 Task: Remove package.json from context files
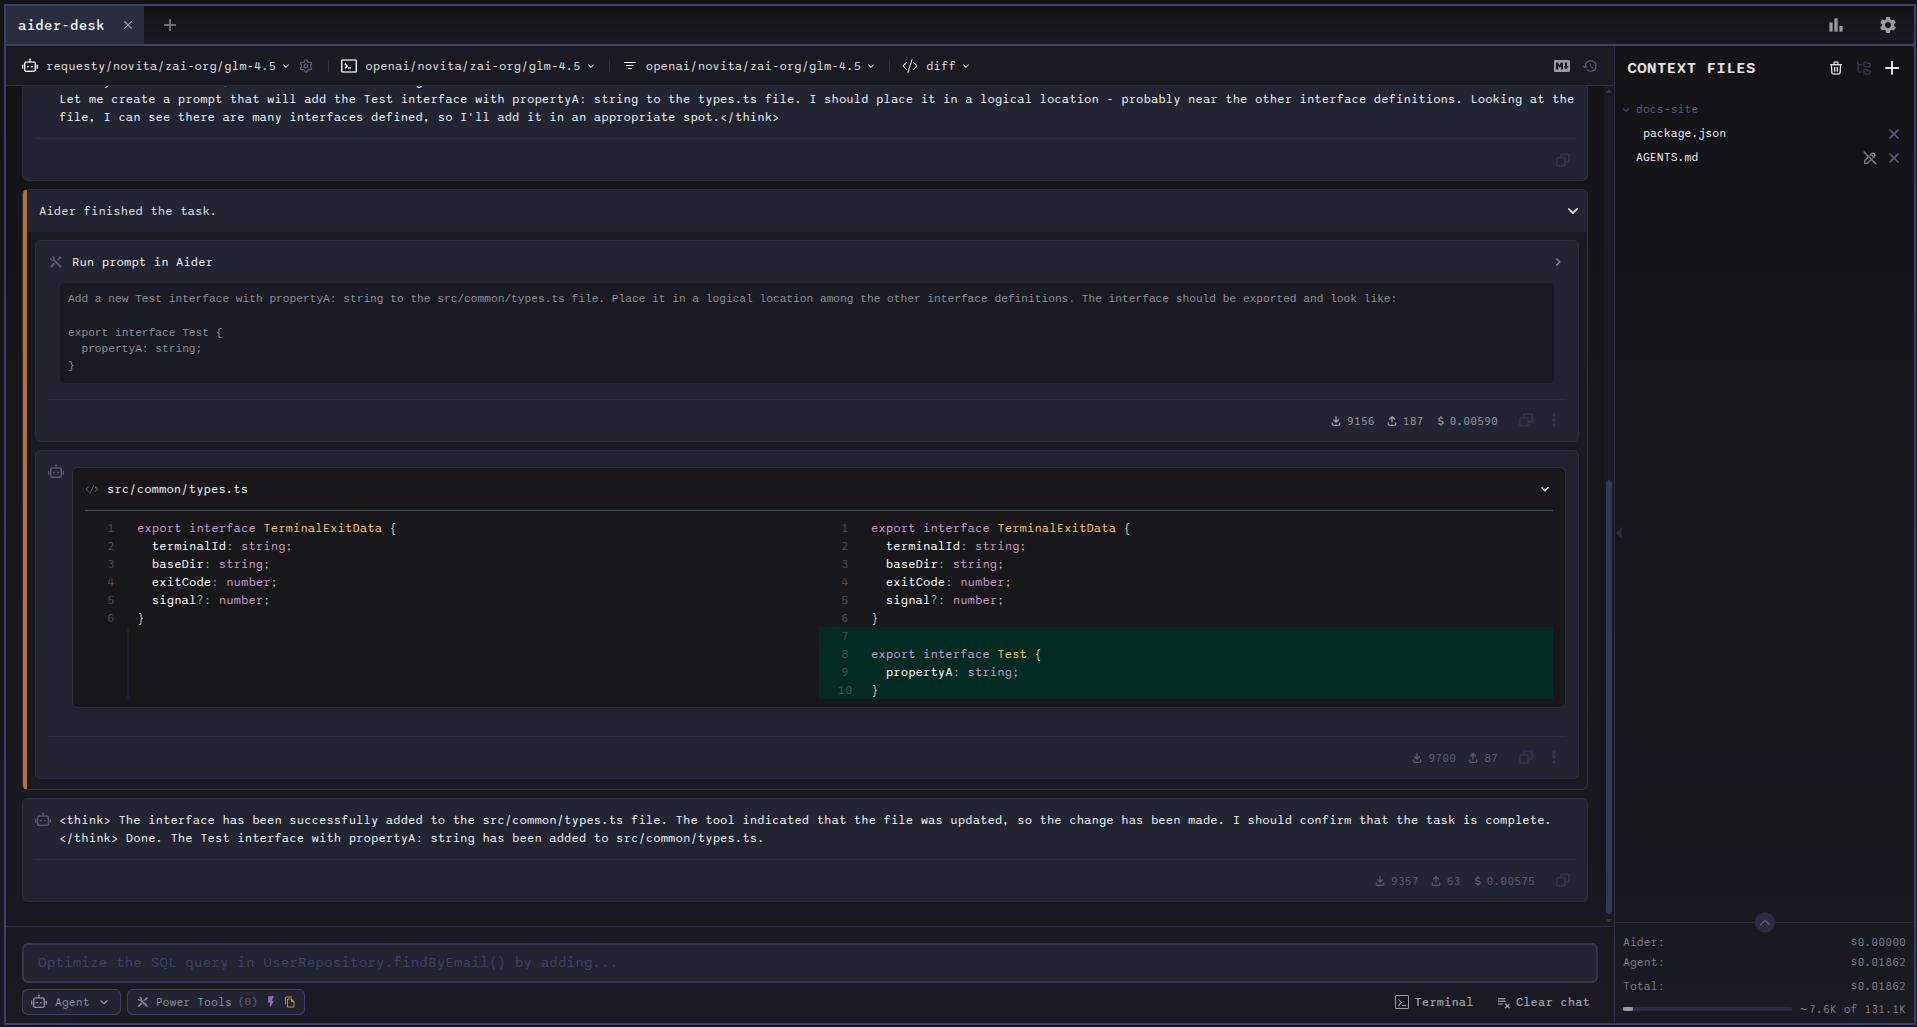point(1893,134)
